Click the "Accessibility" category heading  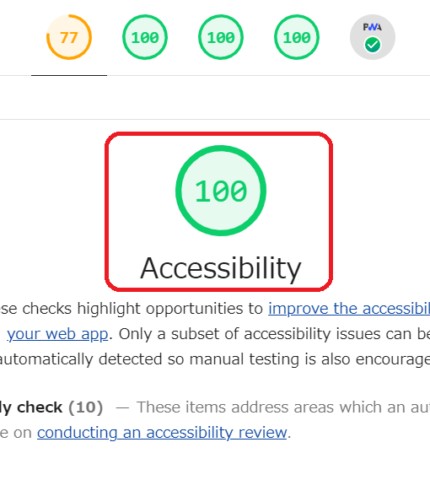click(221, 269)
